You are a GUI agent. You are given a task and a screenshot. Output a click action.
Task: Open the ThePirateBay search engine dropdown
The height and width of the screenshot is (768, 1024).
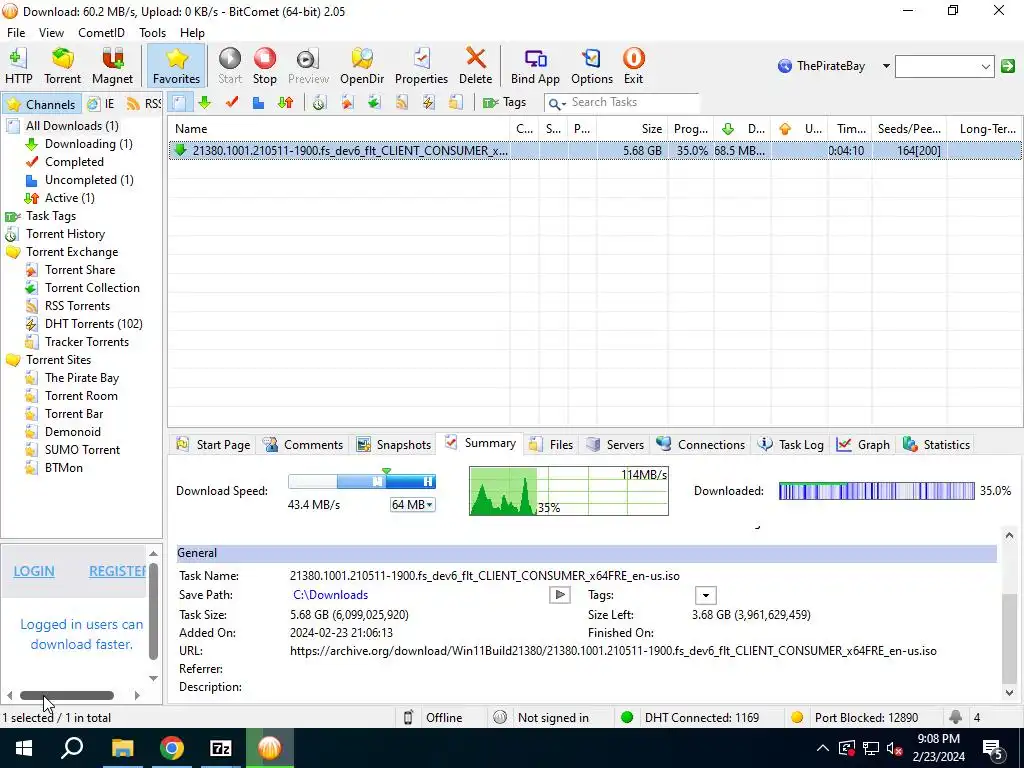coord(886,66)
